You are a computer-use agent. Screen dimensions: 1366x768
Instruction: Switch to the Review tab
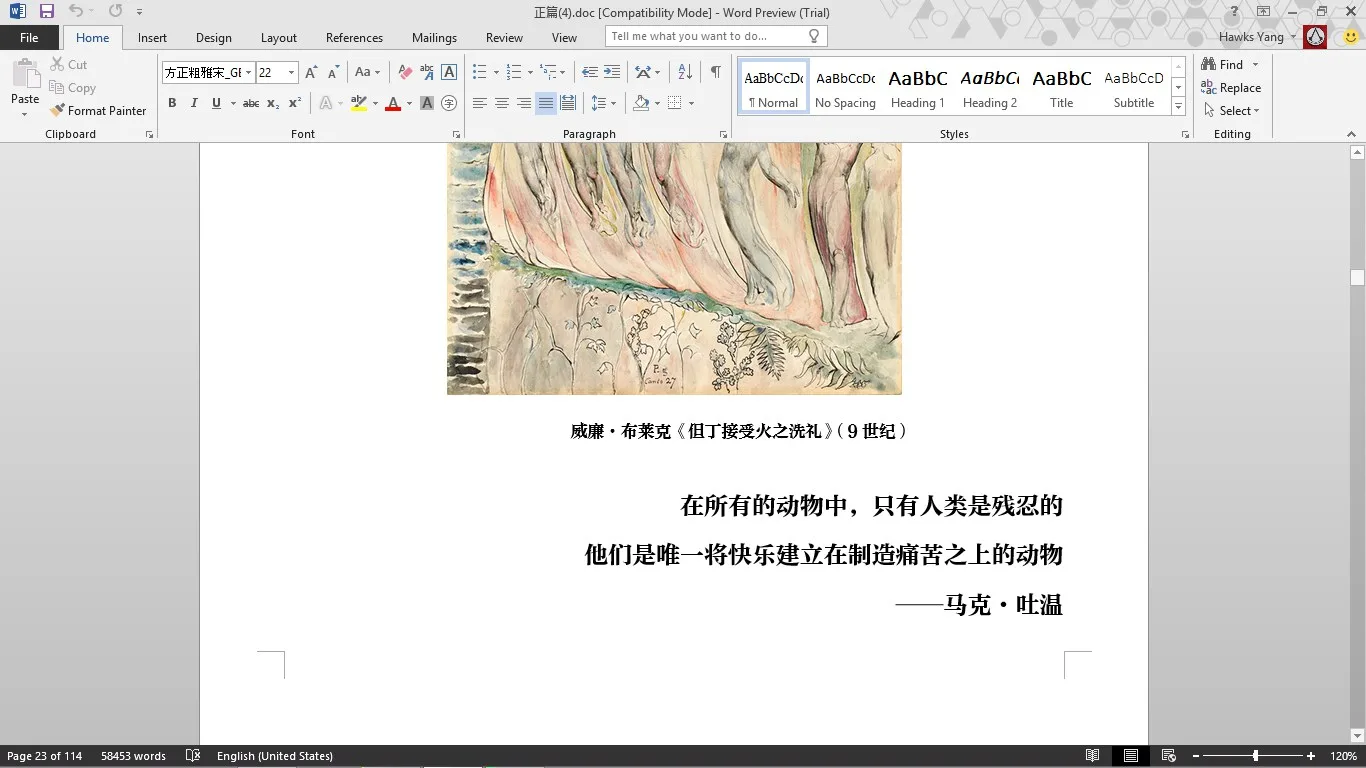tap(504, 37)
